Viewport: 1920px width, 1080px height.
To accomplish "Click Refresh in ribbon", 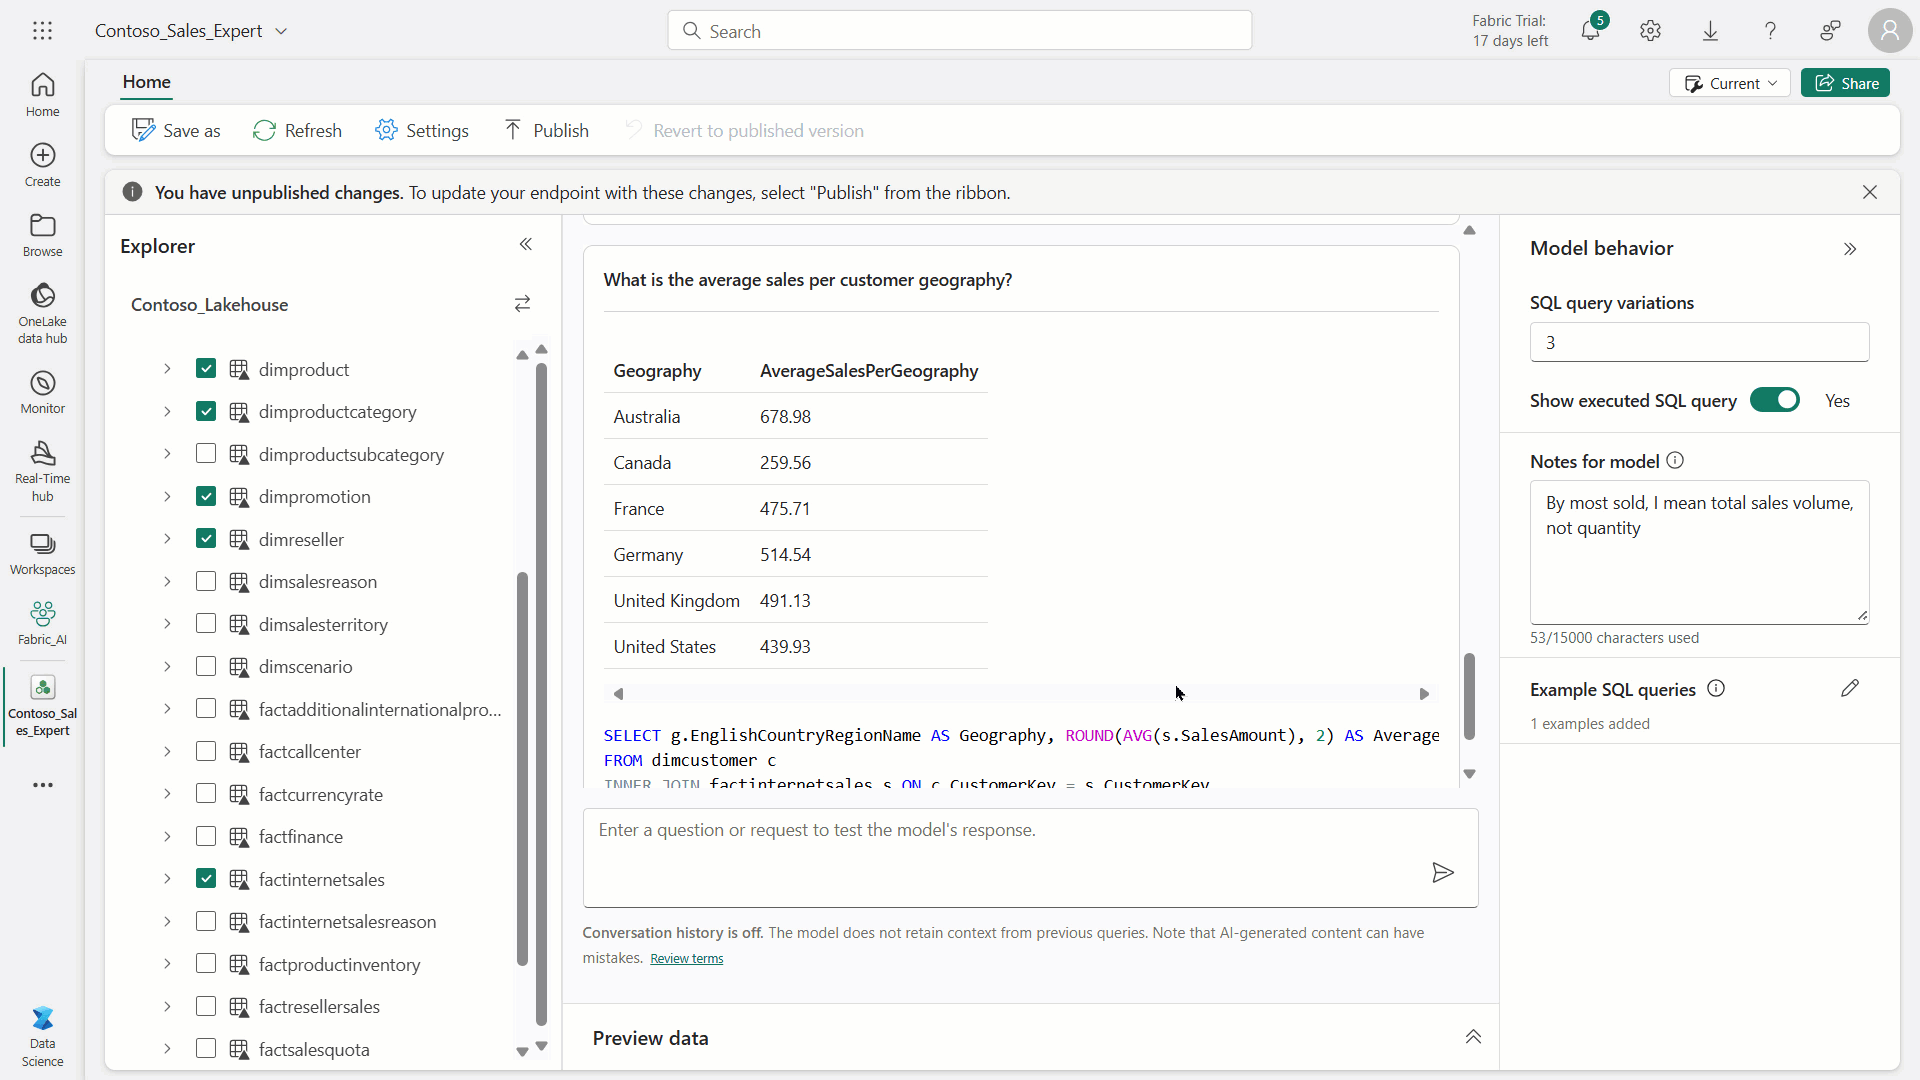I will [x=297, y=130].
